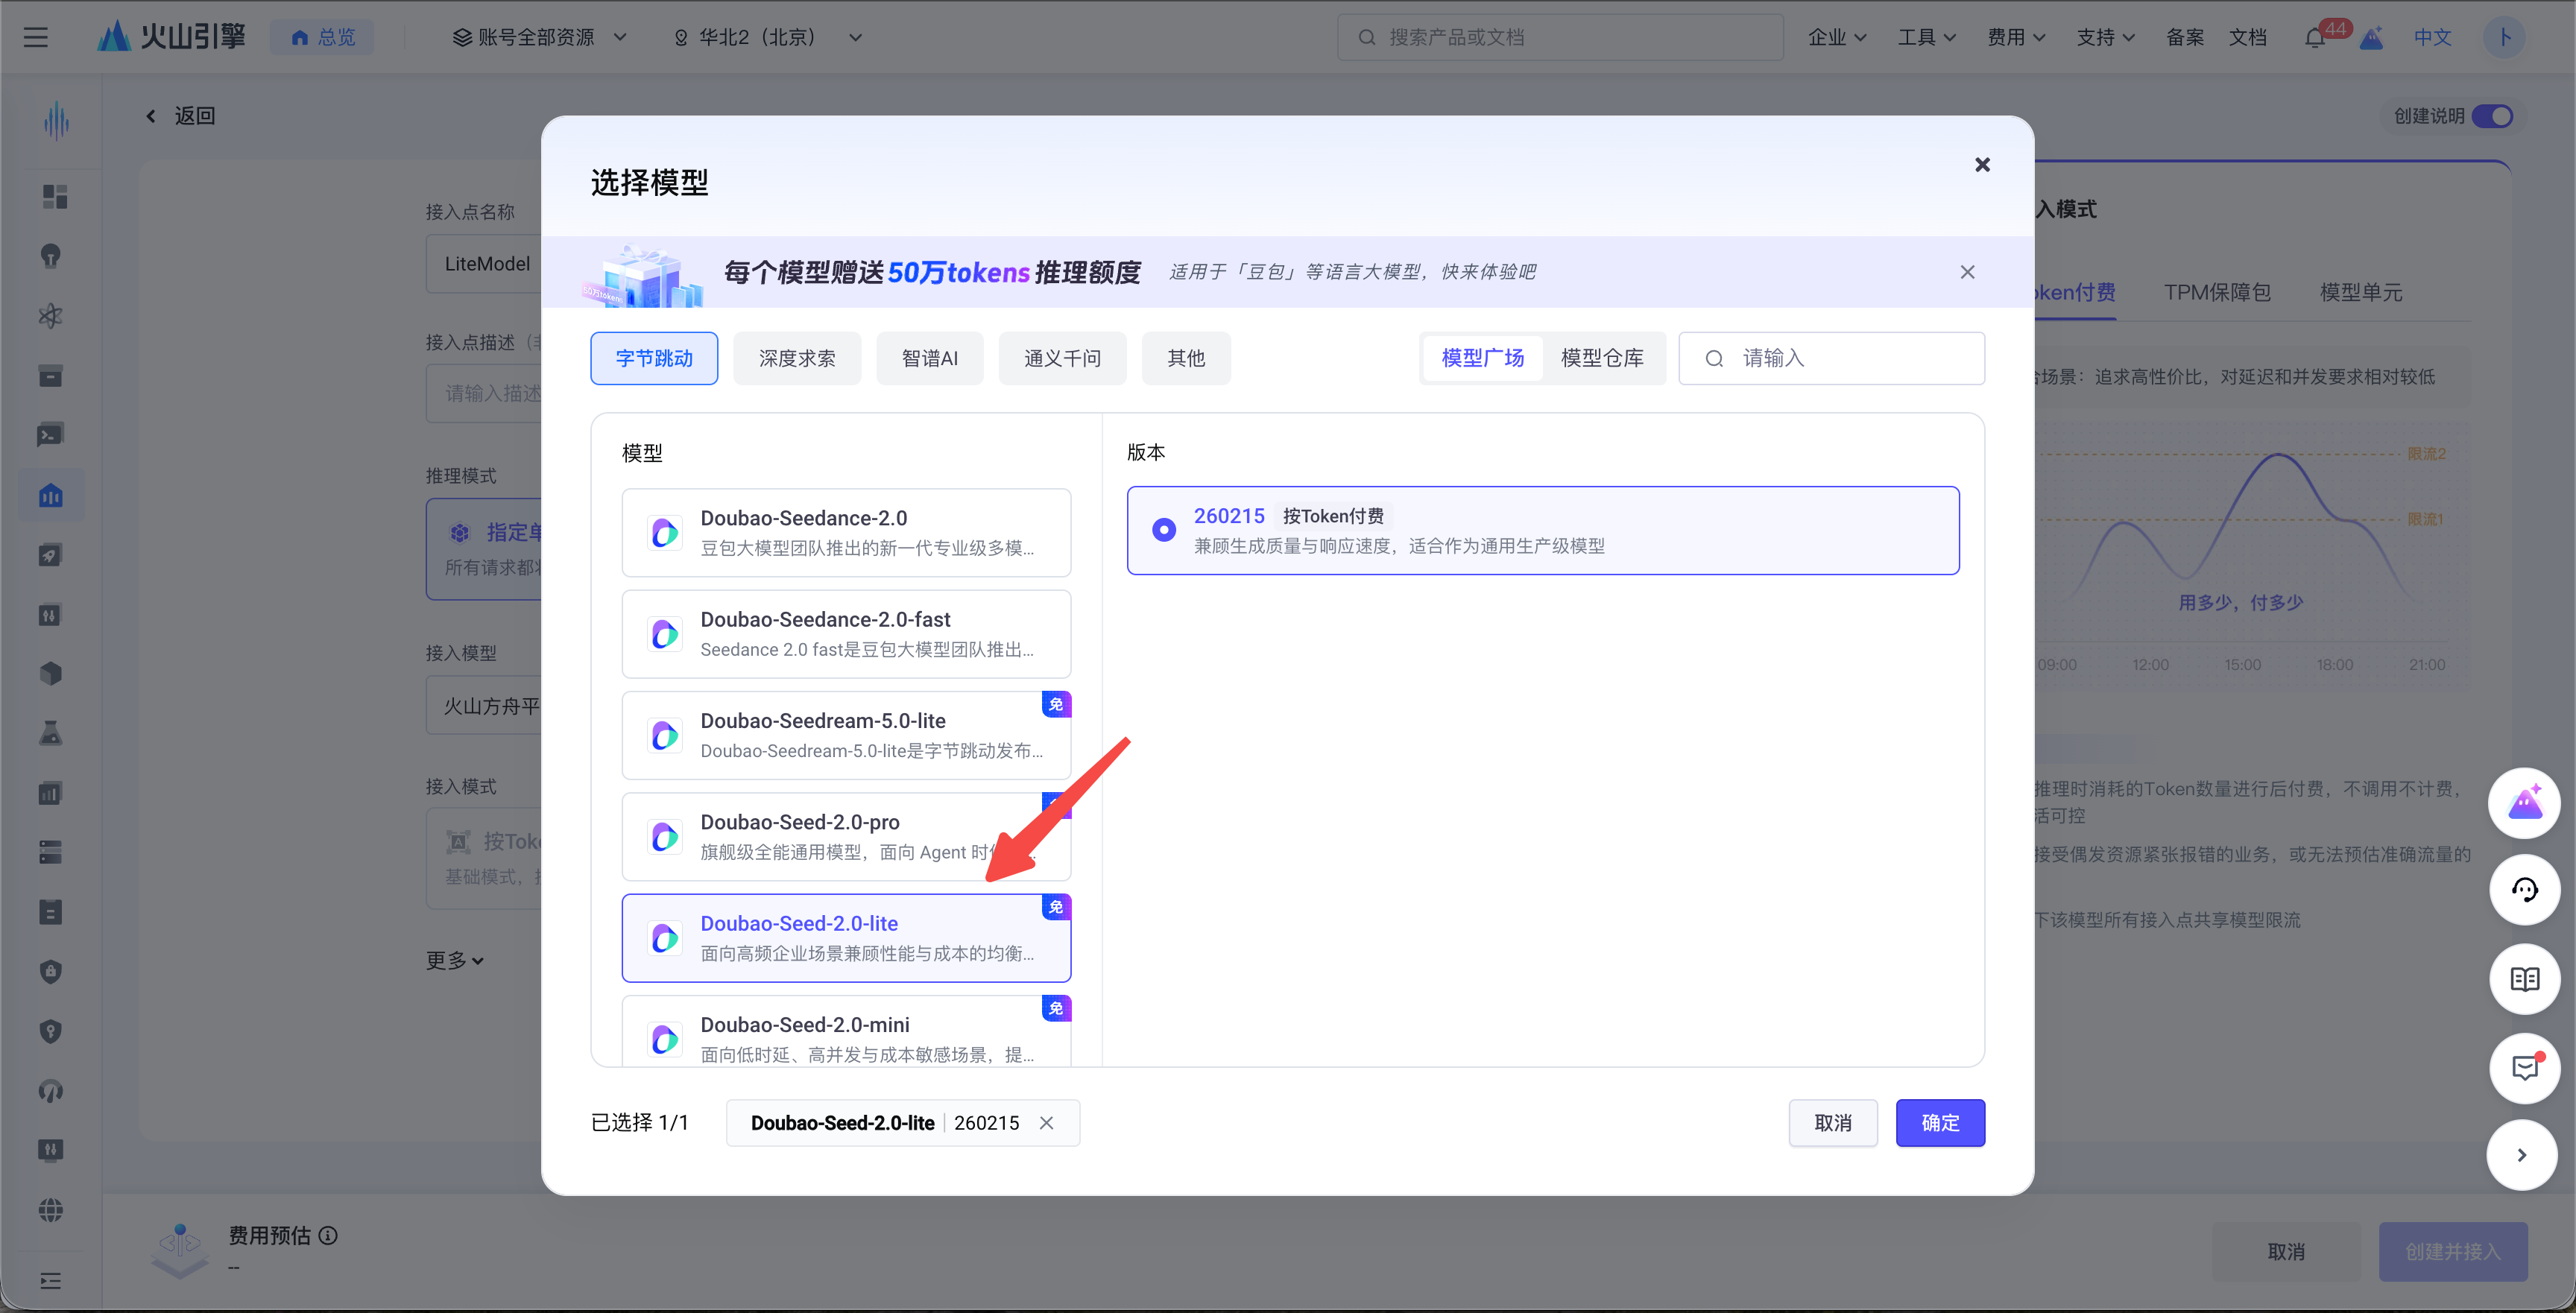
Task: Open the 文档 link in top bar
Action: [x=2248, y=37]
